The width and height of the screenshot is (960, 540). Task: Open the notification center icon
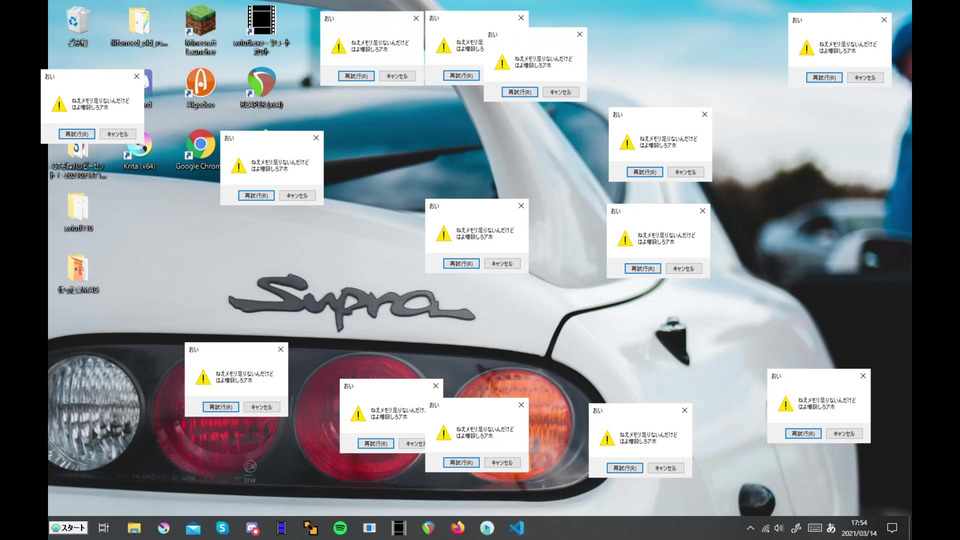coord(892,528)
